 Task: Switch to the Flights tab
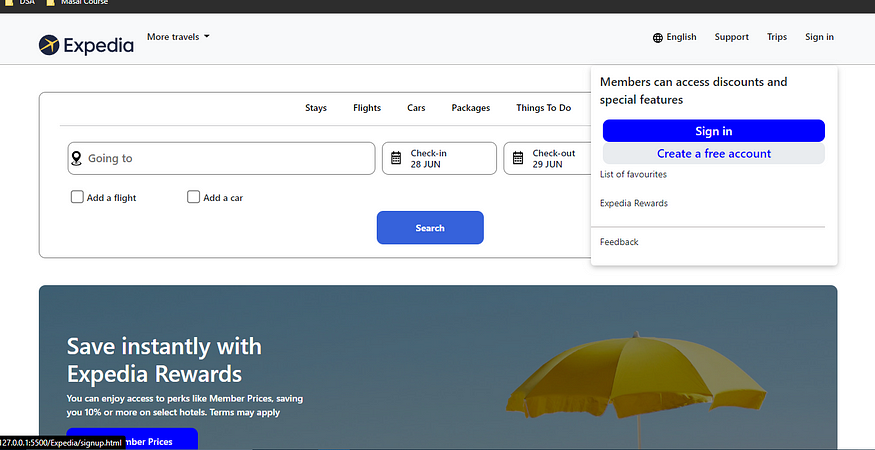[x=367, y=108]
